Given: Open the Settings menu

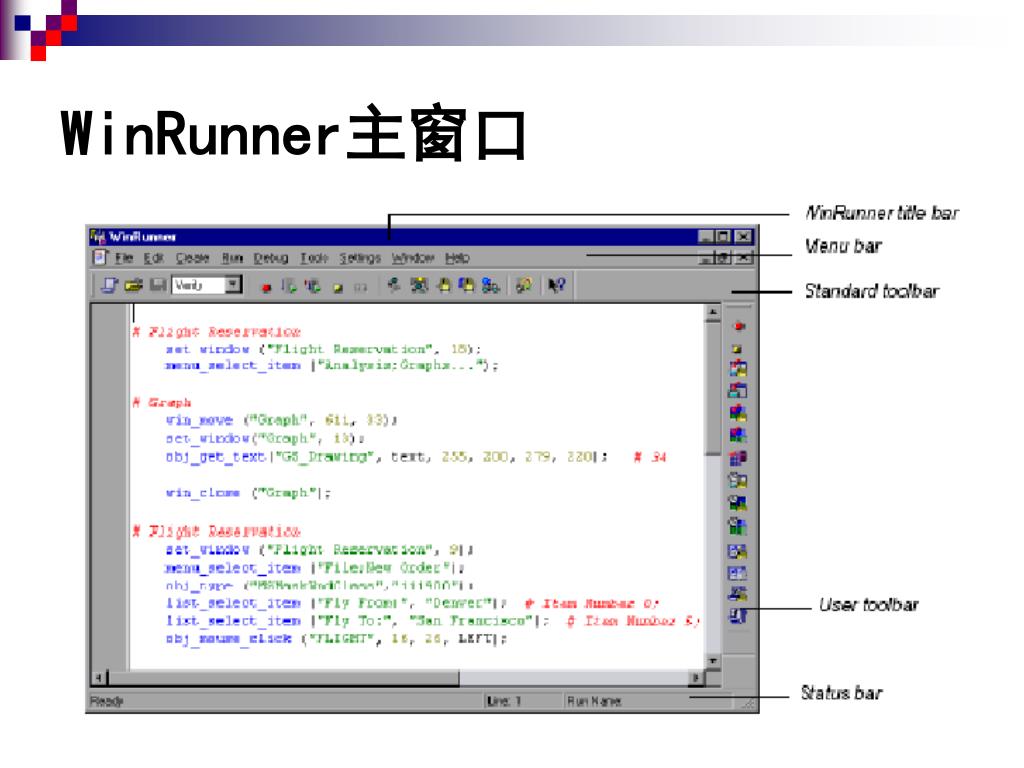Looking at the screenshot, I should pos(360,258).
